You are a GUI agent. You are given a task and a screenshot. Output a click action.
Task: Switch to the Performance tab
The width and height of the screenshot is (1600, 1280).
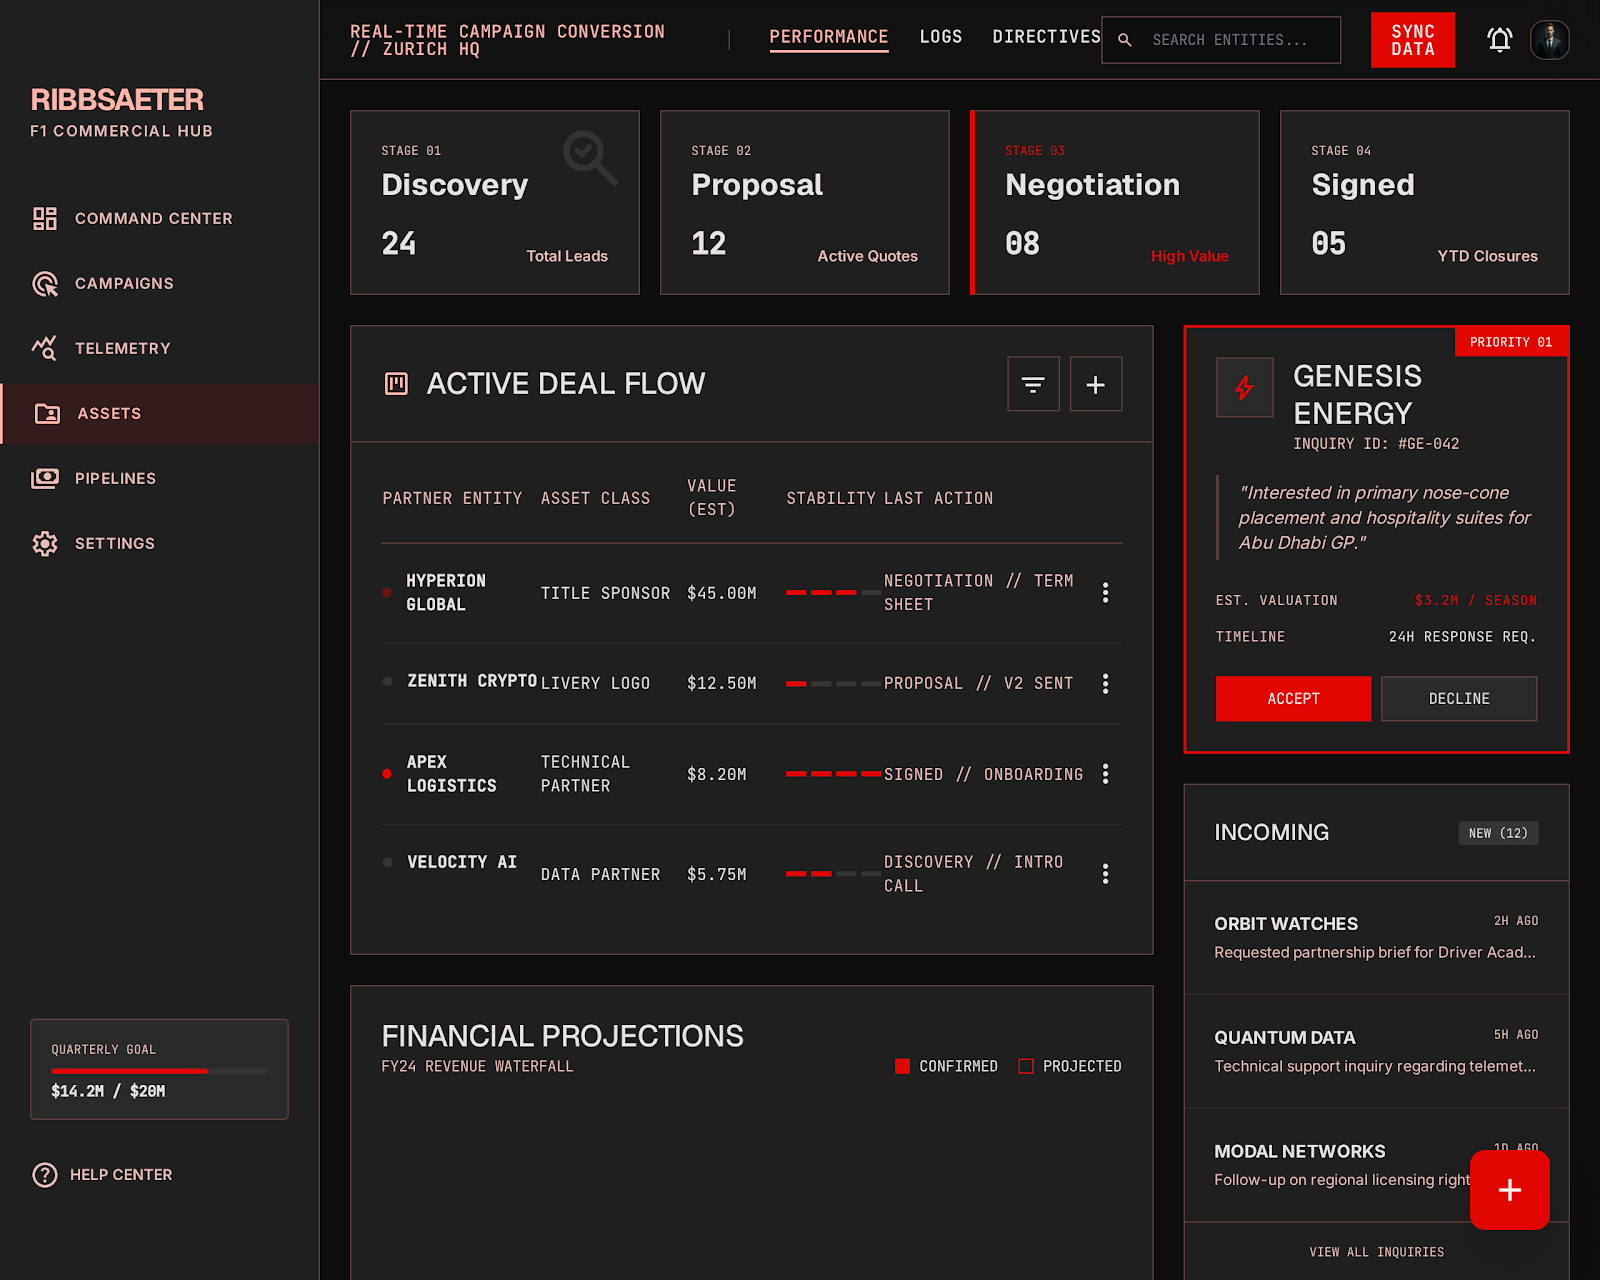pos(829,37)
